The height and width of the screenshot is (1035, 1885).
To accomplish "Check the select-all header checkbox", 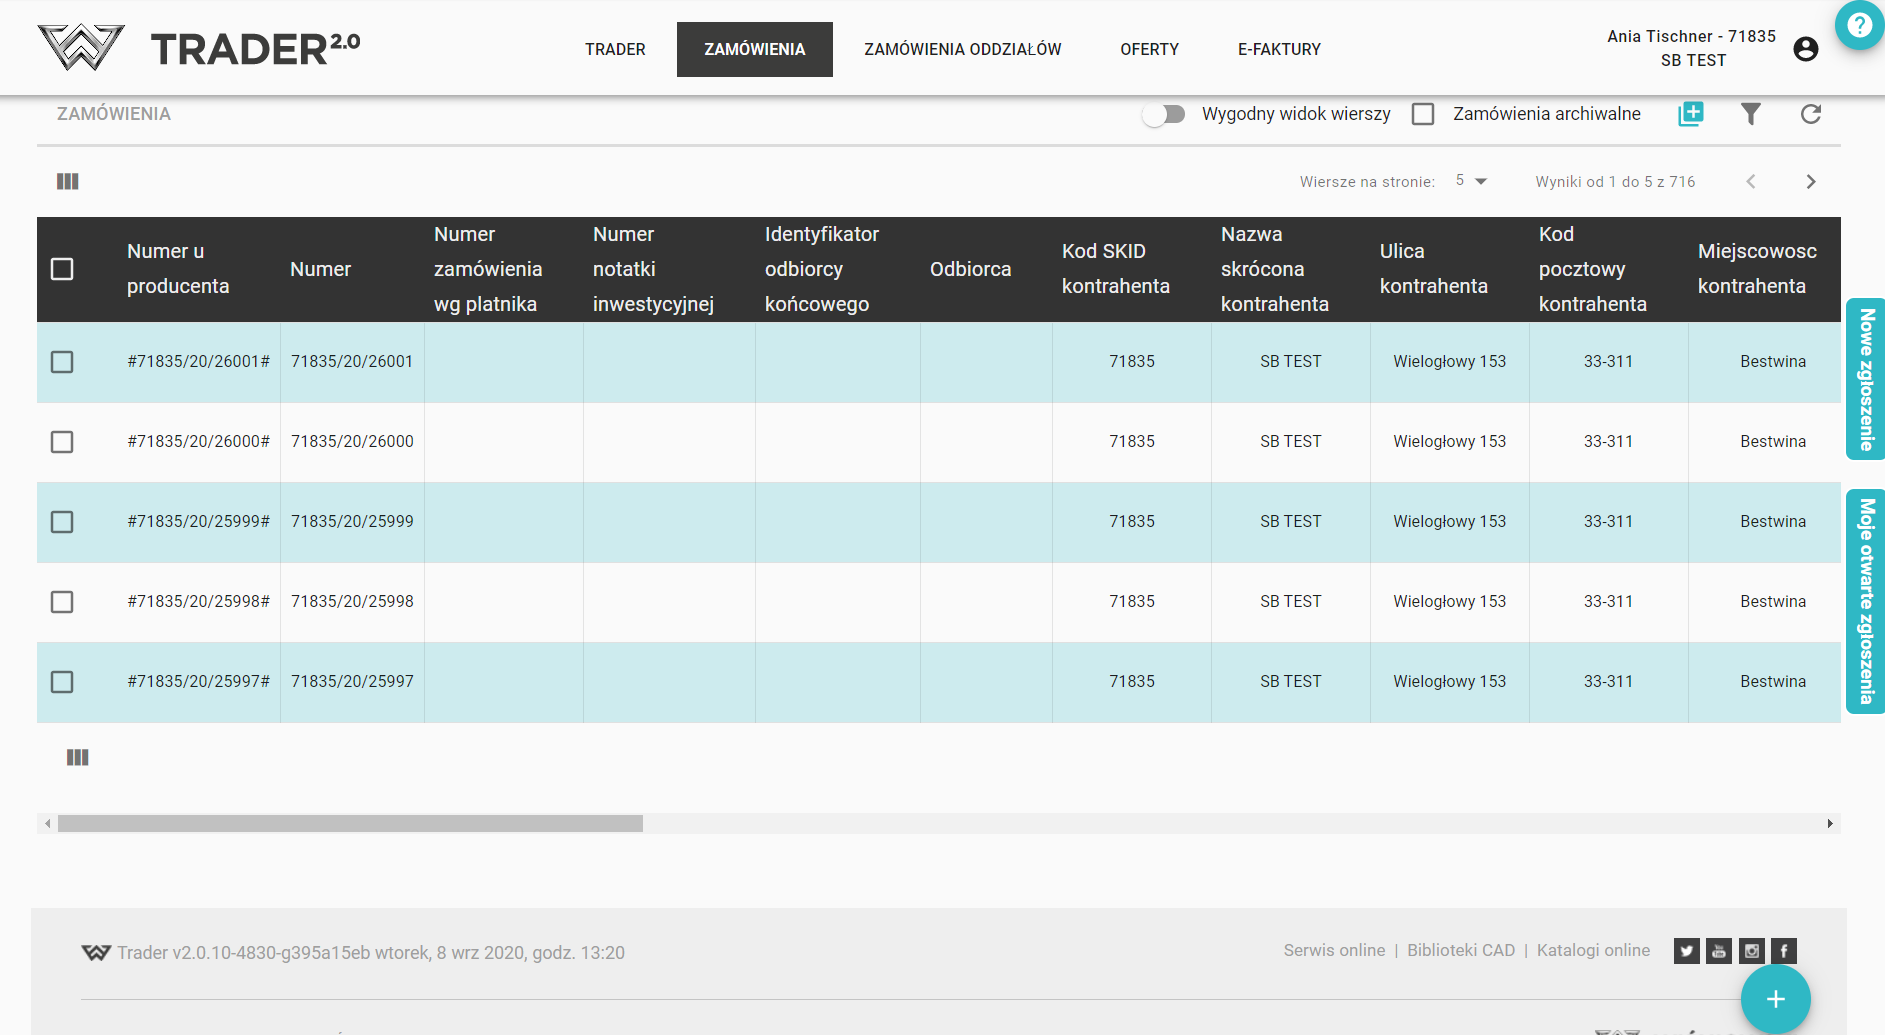I will coord(62,269).
